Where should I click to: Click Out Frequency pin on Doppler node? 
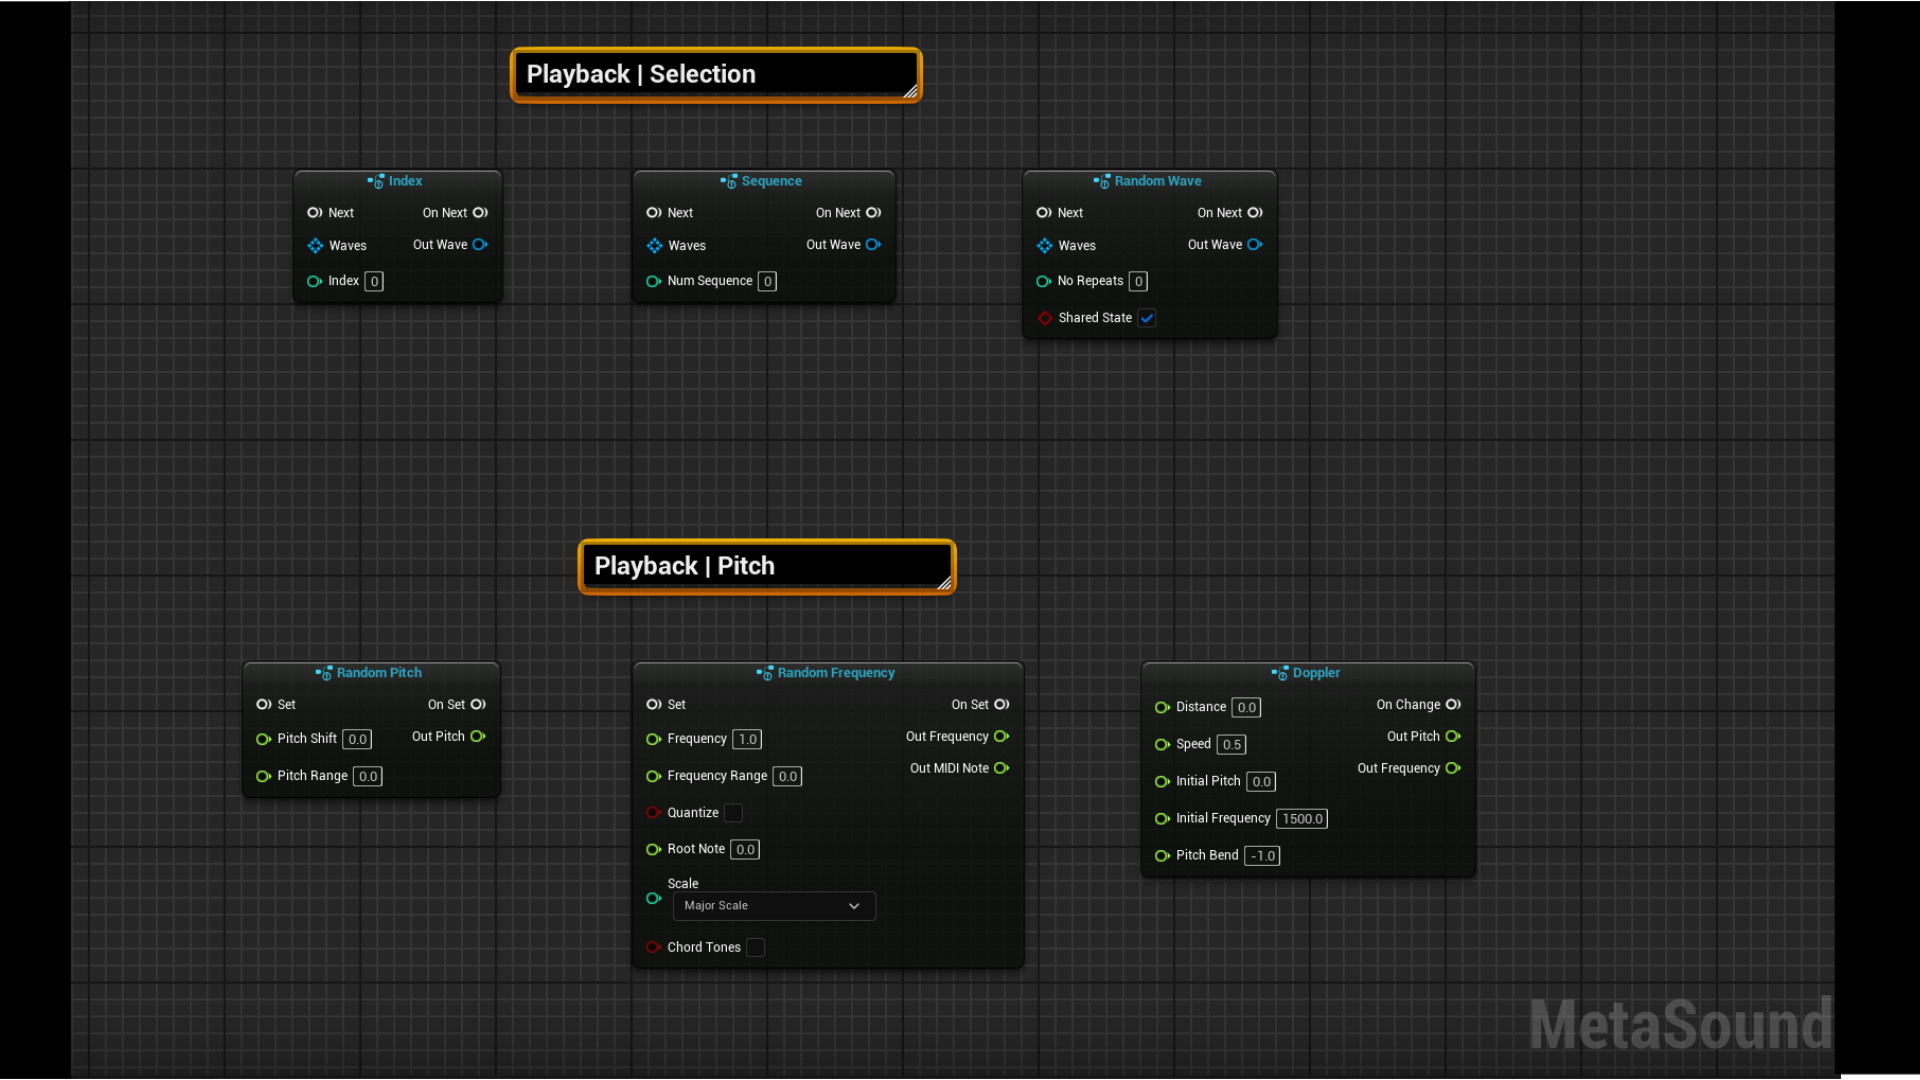click(1453, 769)
